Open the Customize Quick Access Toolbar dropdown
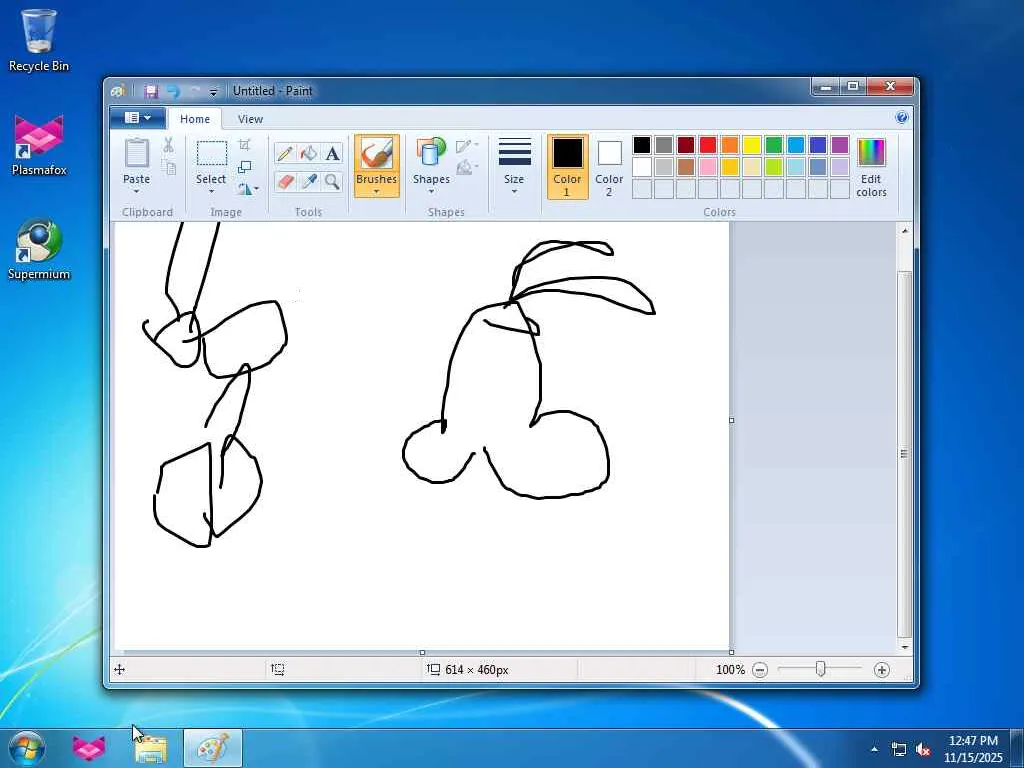The image size is (1024, 768). (x=213, y=91)
